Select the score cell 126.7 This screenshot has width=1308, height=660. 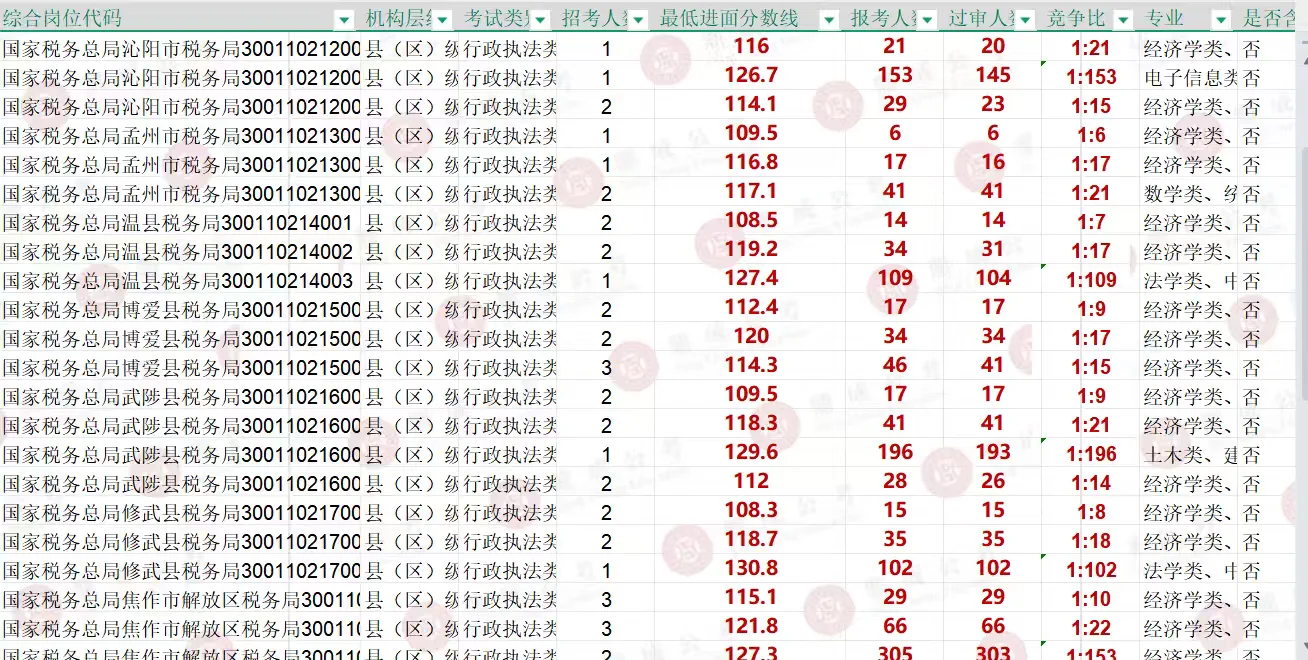coord(751,75)
